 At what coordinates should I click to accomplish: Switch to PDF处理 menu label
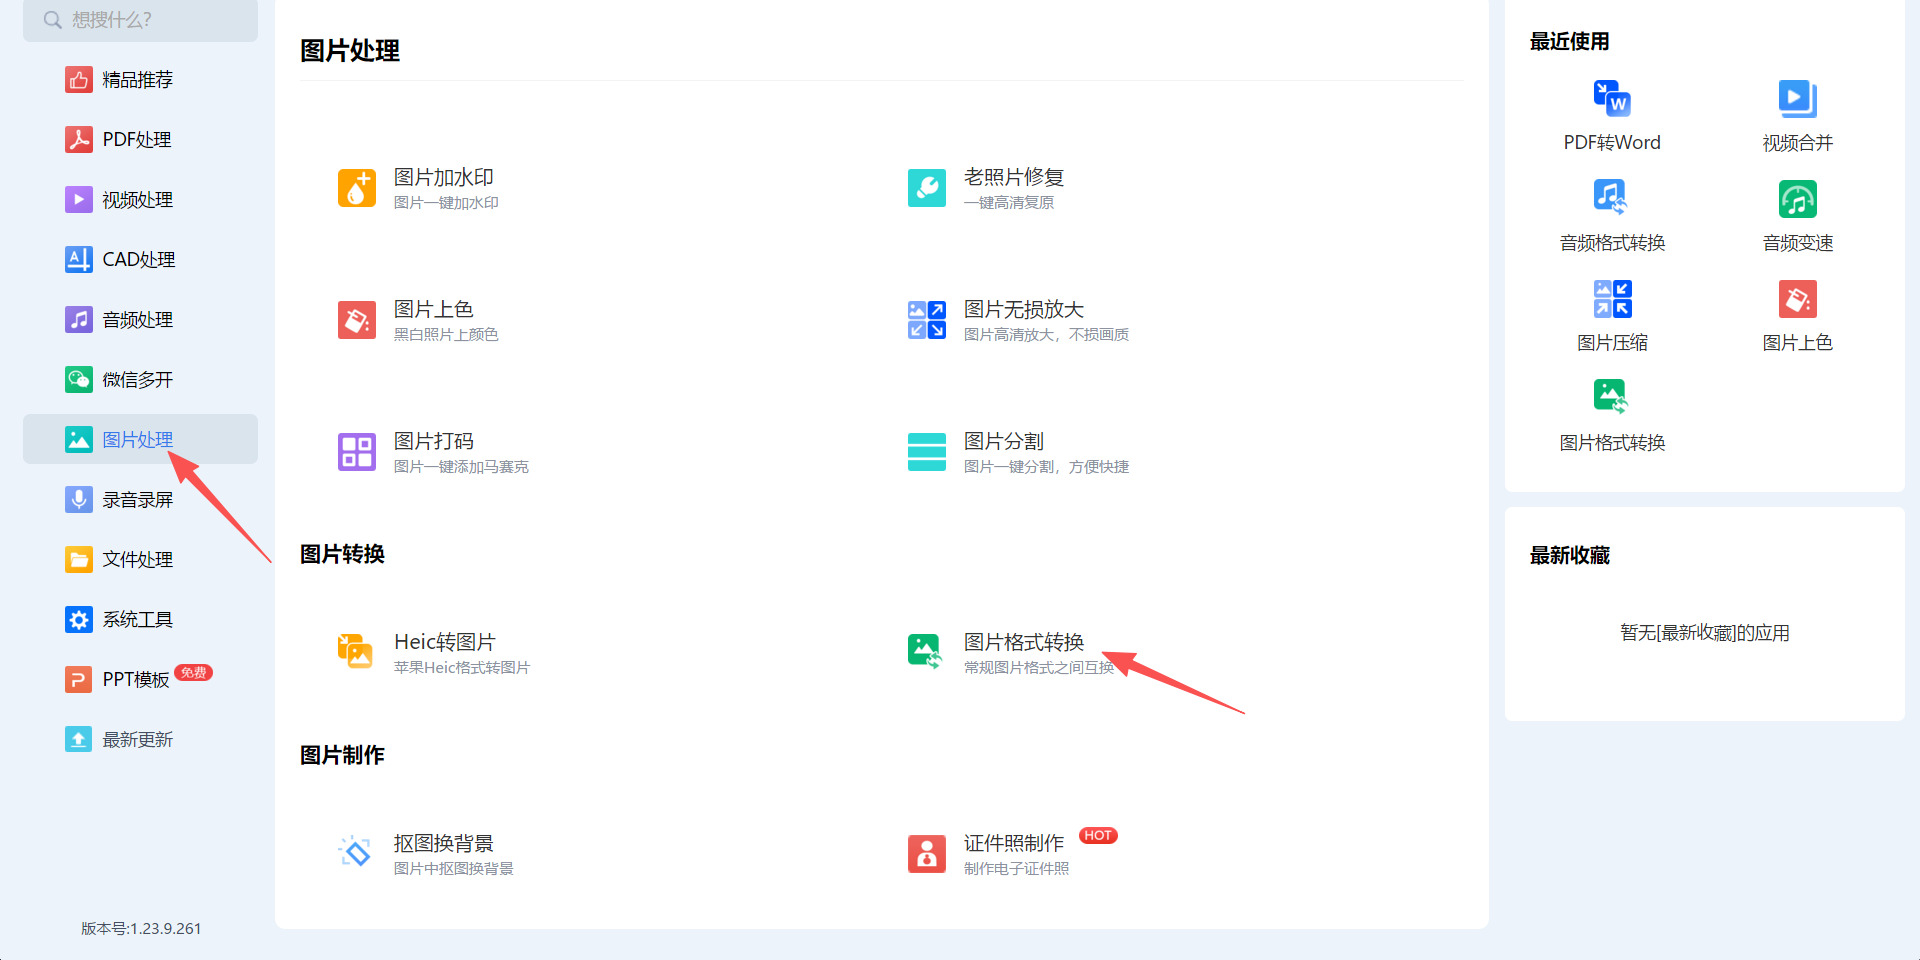[x=137, y=140]
